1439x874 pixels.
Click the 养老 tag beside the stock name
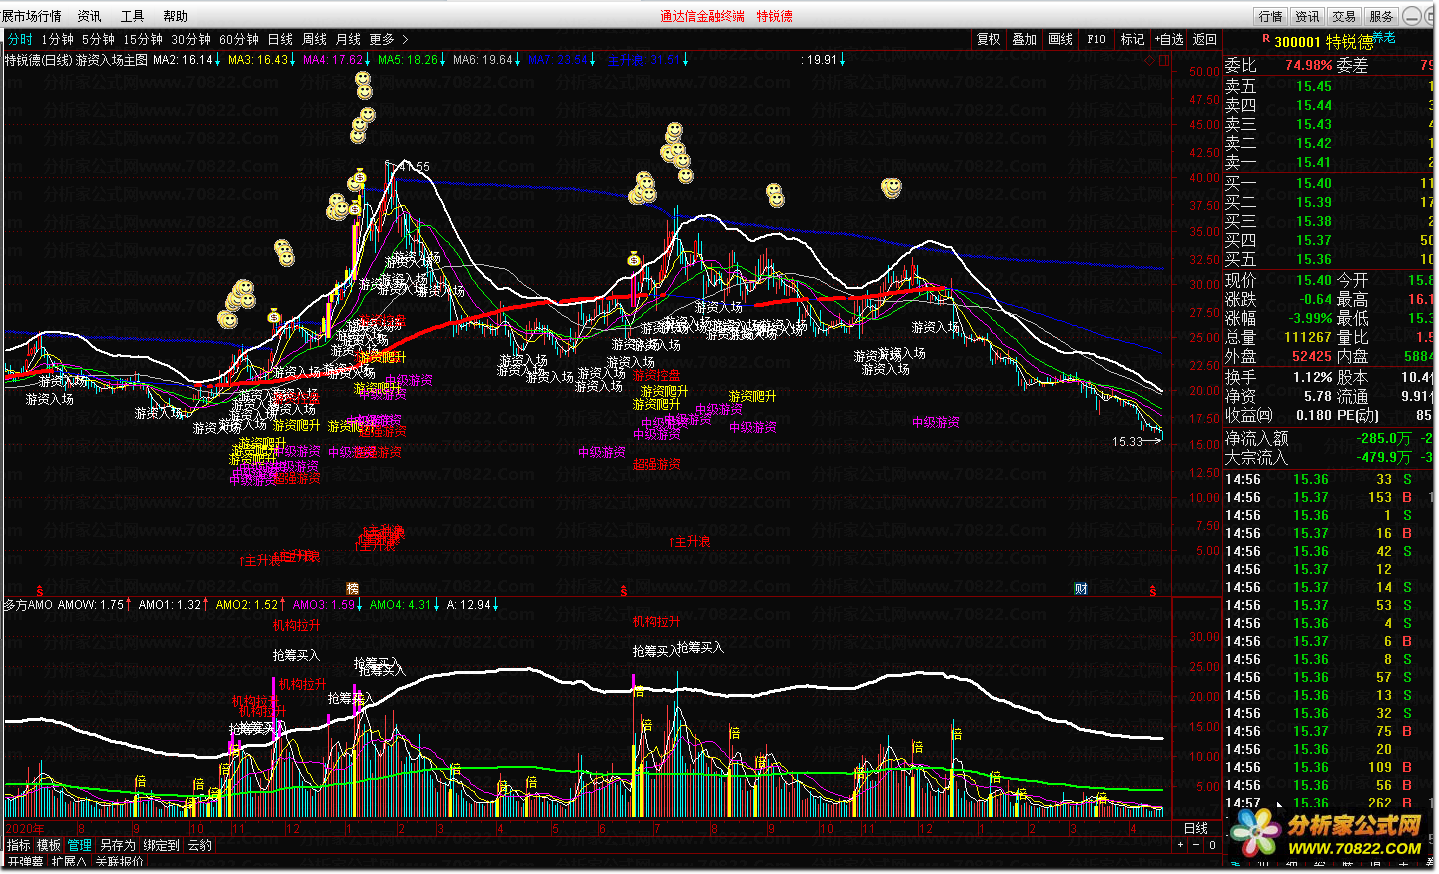(x=1384, y=37)
